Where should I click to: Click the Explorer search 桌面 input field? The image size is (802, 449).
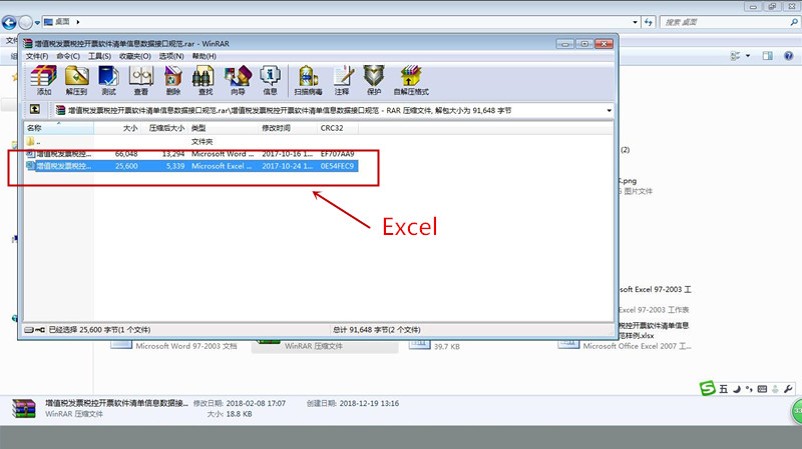(x=724, y=22)
